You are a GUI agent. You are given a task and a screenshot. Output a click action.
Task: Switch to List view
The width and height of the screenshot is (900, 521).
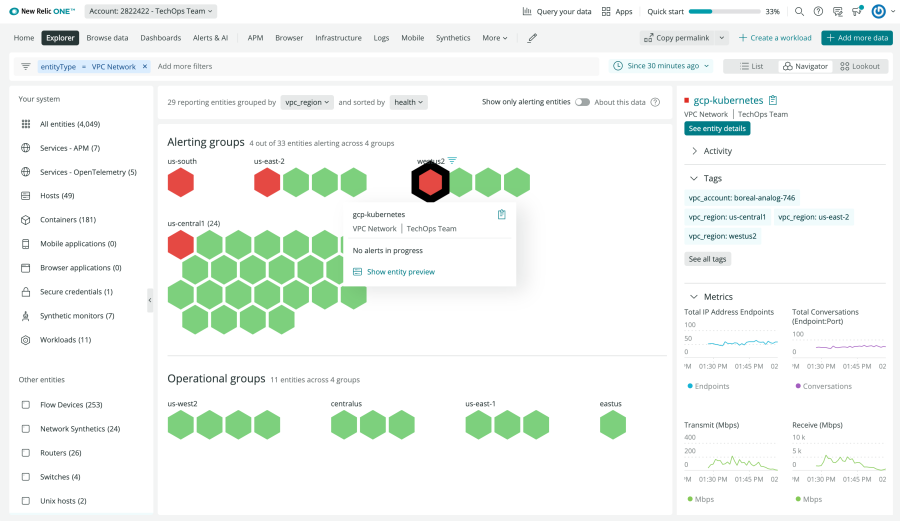click(x=751, y=66)
